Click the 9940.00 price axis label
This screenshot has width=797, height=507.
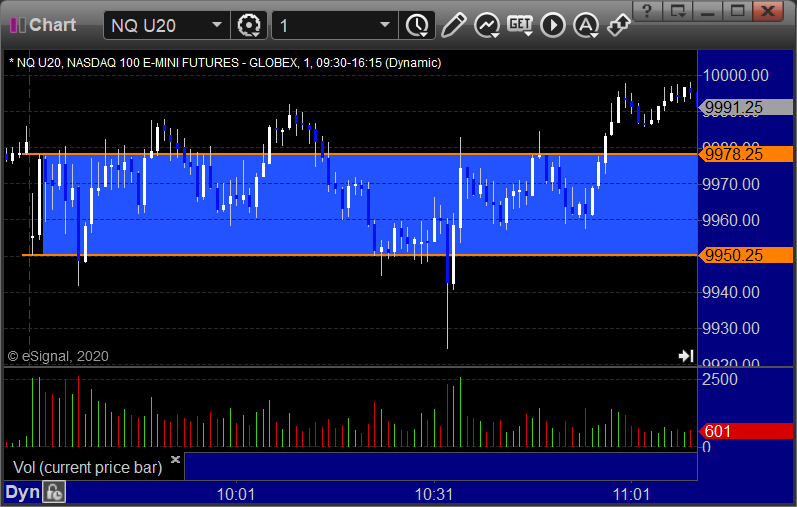coord(731,292)
